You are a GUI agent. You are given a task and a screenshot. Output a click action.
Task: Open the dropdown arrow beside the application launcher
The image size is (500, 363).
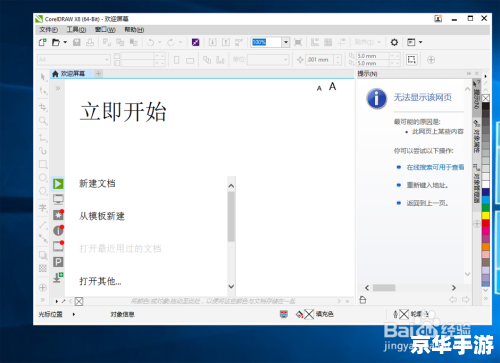coord(421,42)
